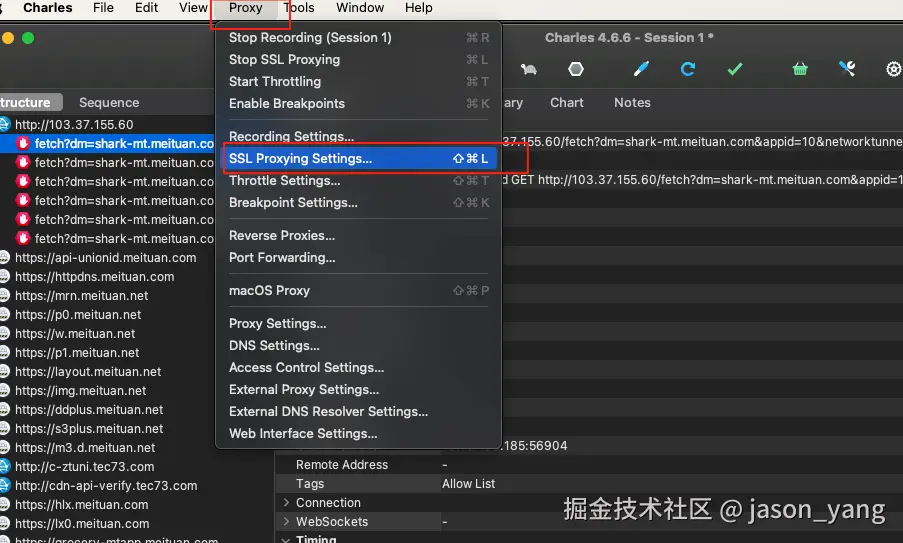
Task: Choose Stop SSL Proxying
Action: point(358,59)
